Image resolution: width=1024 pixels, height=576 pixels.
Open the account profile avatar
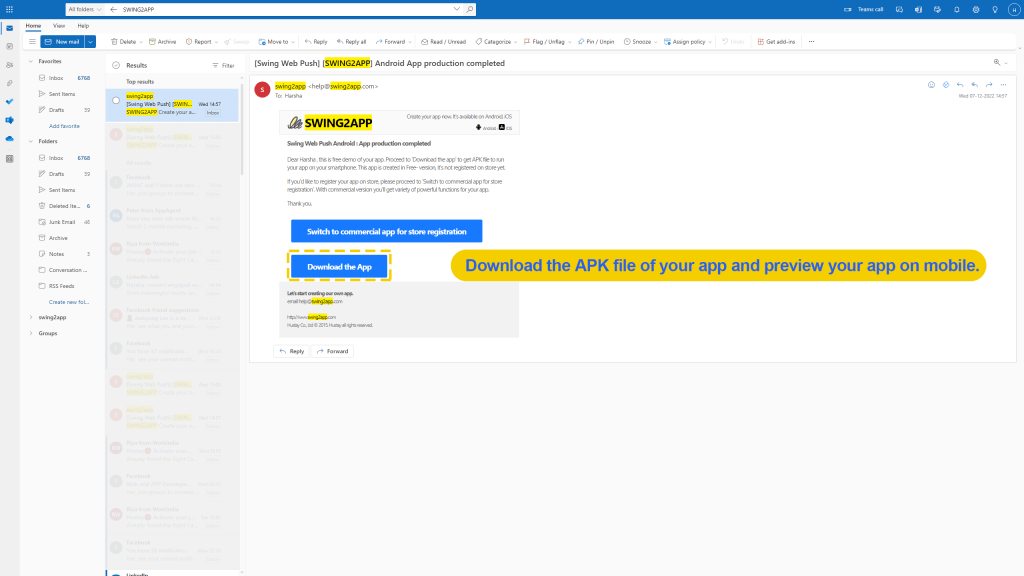coord(1014,9)
